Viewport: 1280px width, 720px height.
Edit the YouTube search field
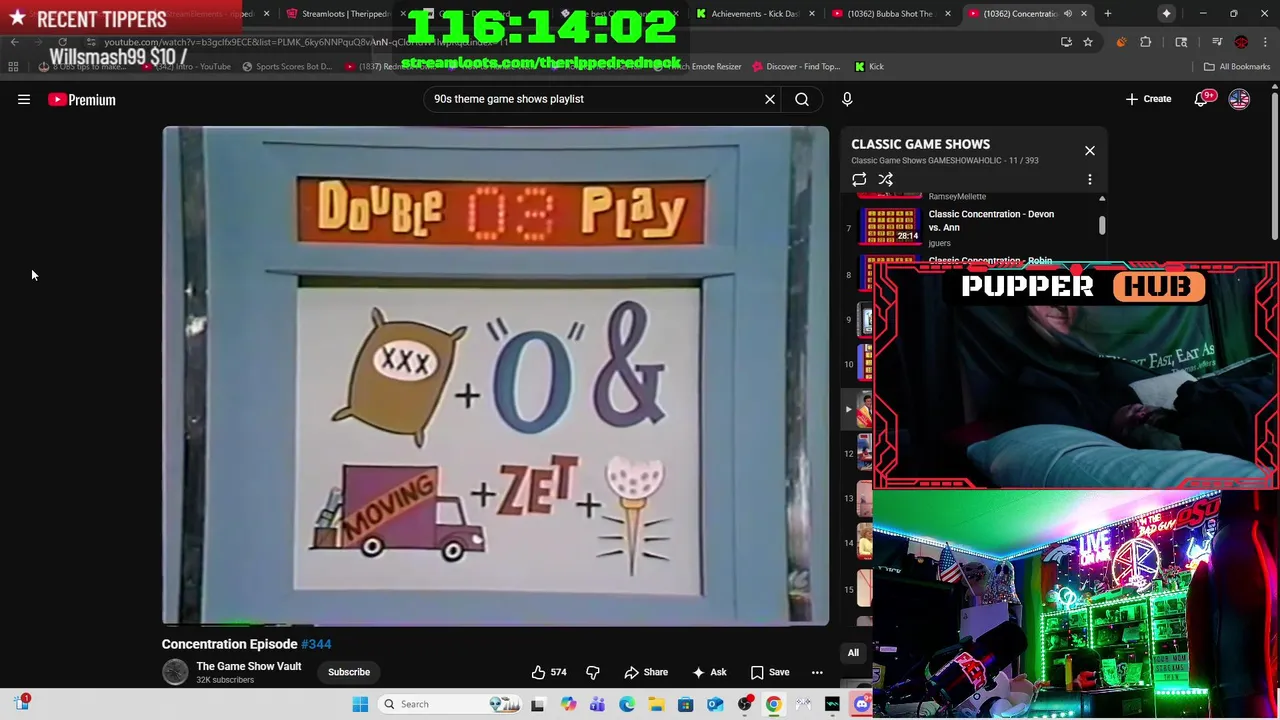(x=594, y=99)
